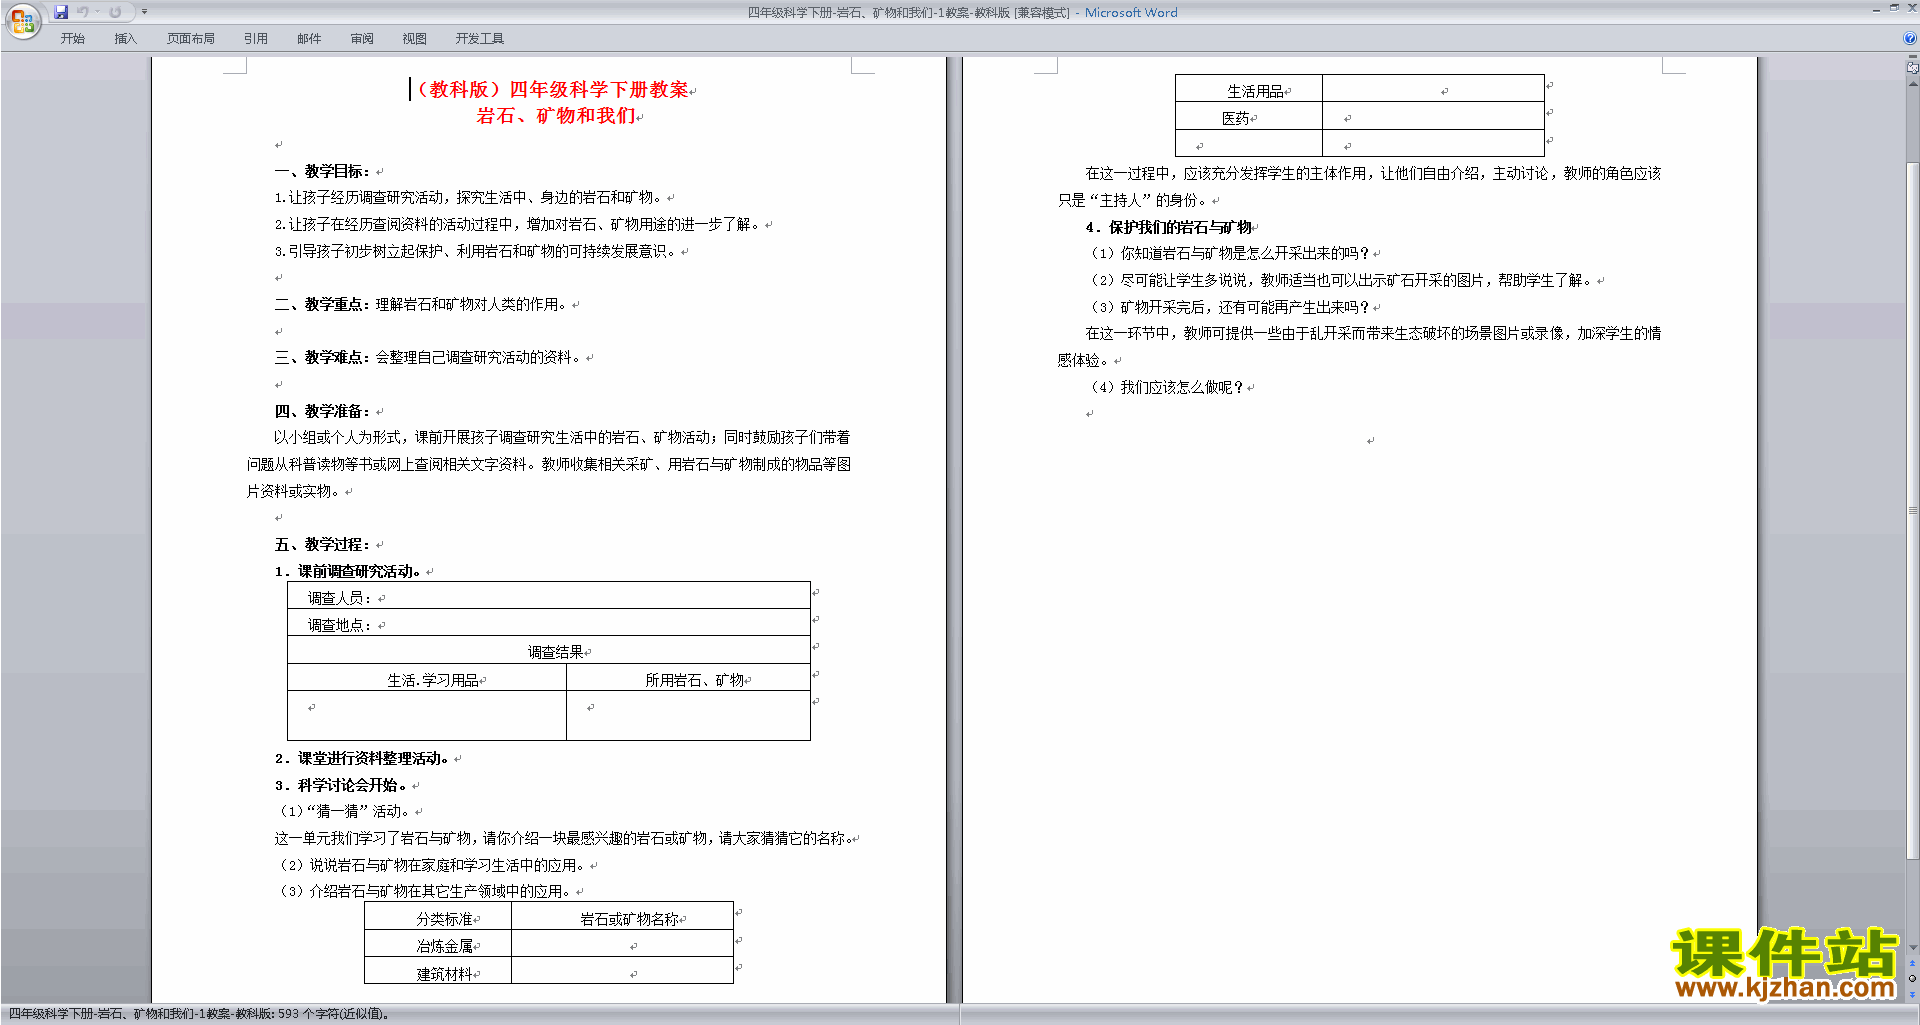Click the Redo/Repeat icon

[115, 12]
